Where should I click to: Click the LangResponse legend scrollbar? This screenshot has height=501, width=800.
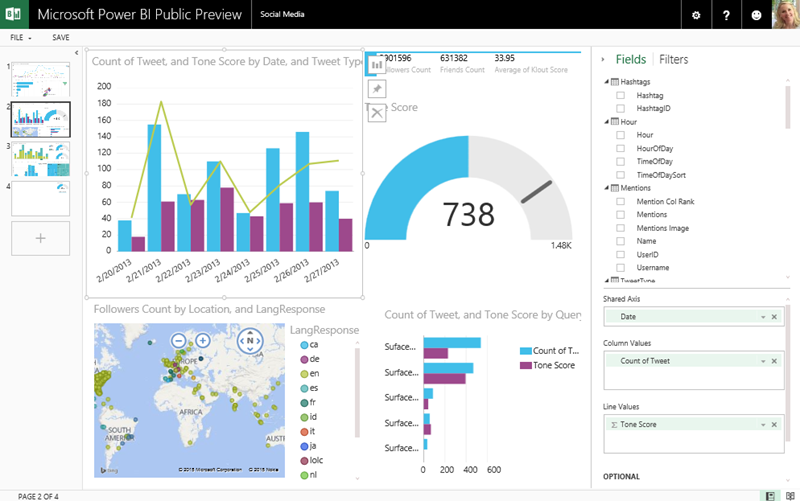click(x=357, y=393)
